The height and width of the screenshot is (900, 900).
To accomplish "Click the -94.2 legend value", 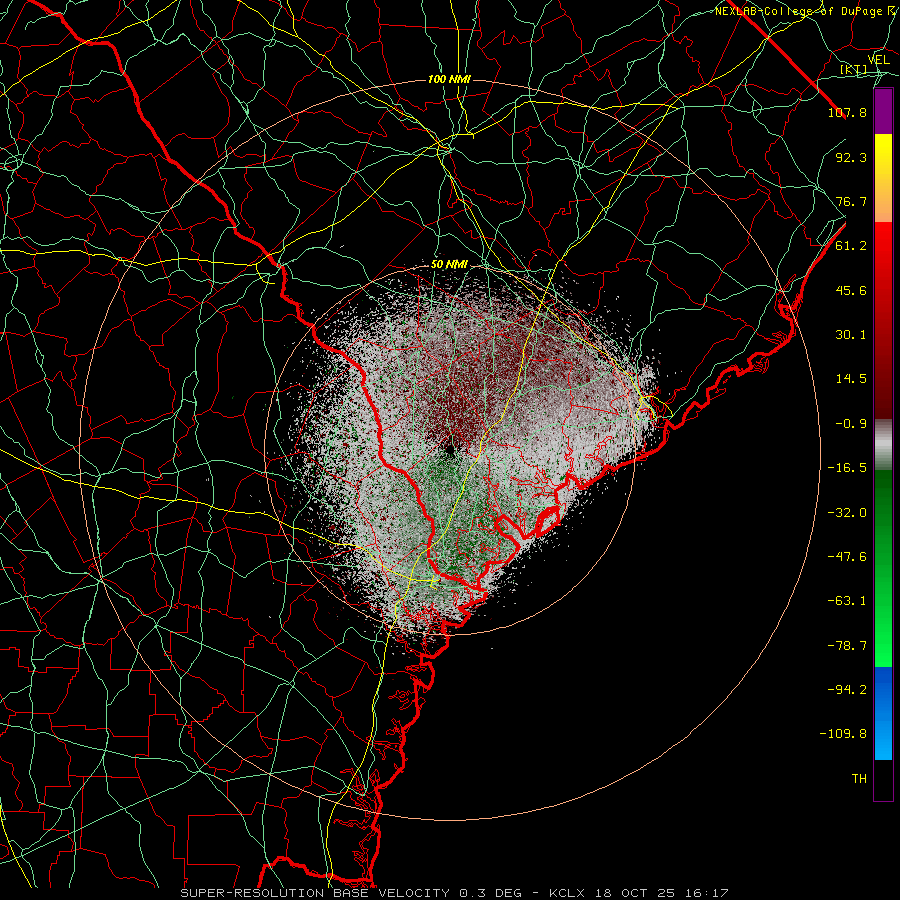I will [x=847, y=689].
